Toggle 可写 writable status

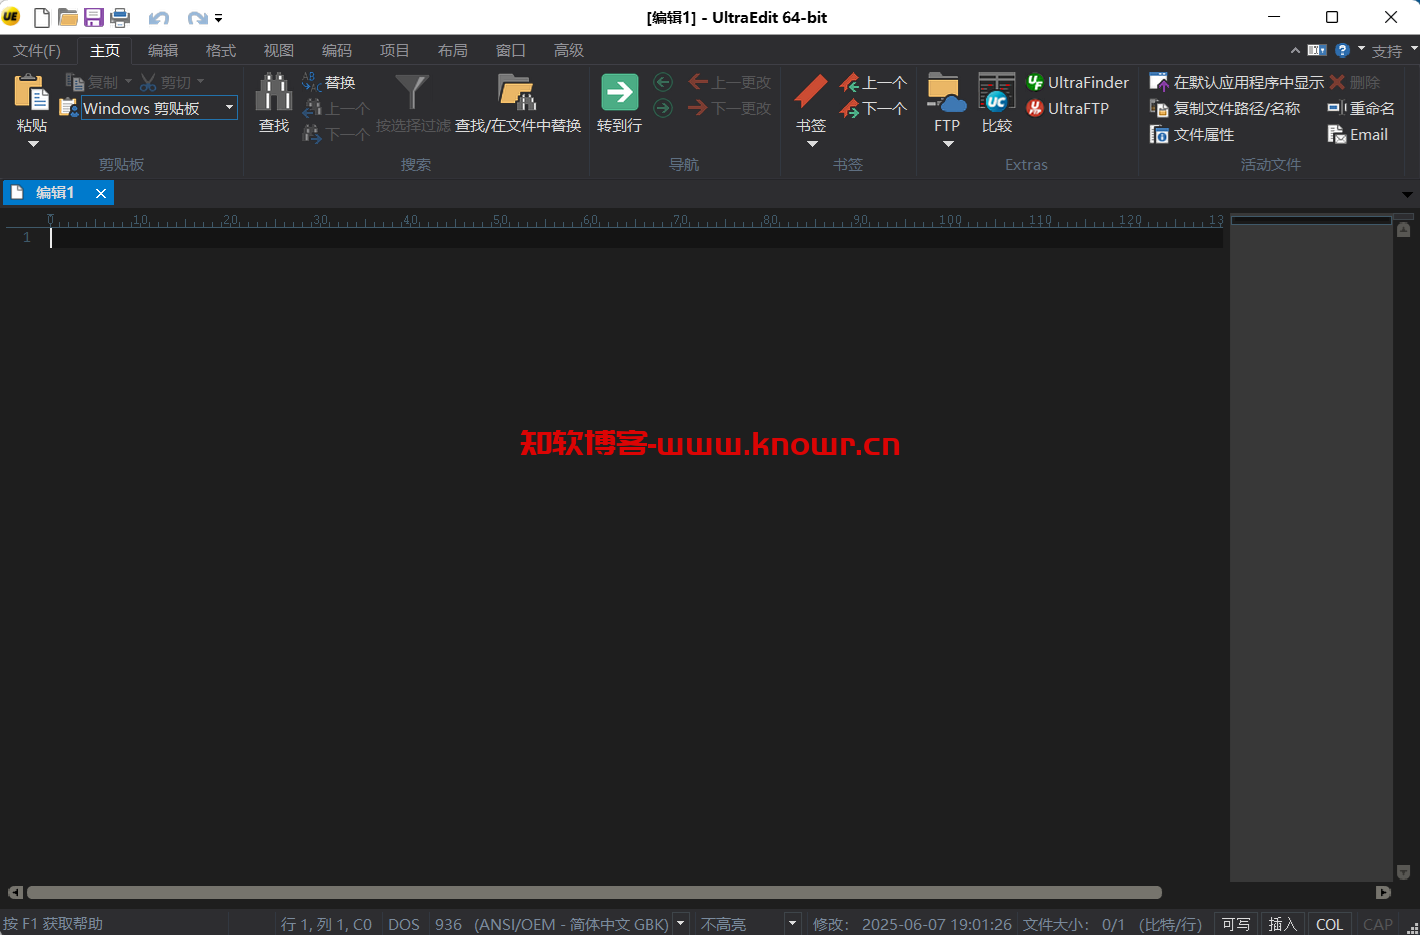click(x=1236, y=924)
